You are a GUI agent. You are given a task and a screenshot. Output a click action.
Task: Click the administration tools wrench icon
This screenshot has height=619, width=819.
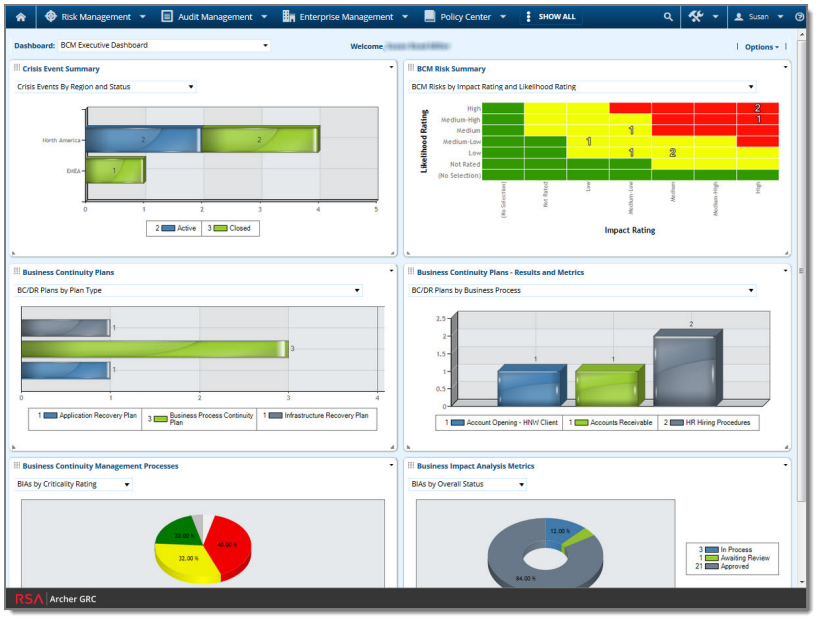coord(696,16)
